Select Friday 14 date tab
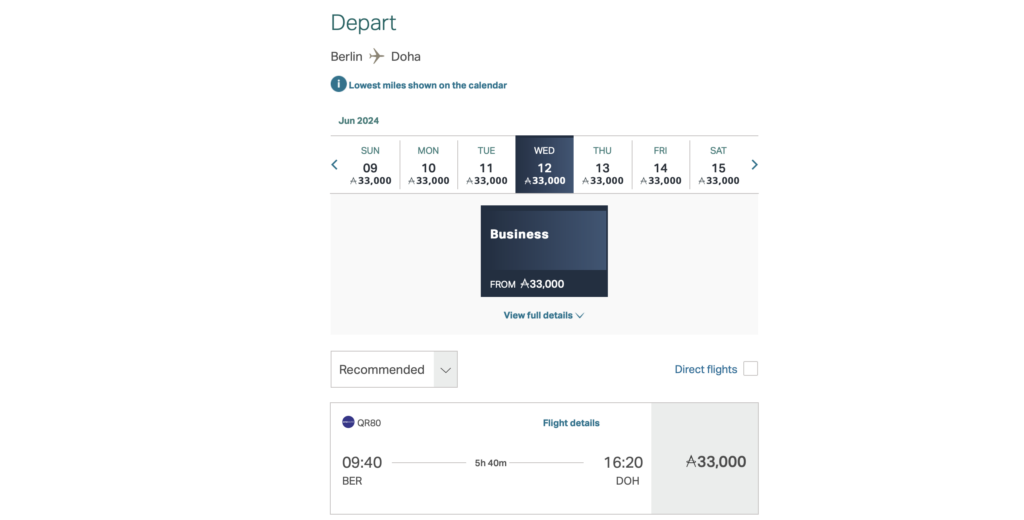Image resolution: width=1024 pixels, height=520 pixels. click(660, 165)
